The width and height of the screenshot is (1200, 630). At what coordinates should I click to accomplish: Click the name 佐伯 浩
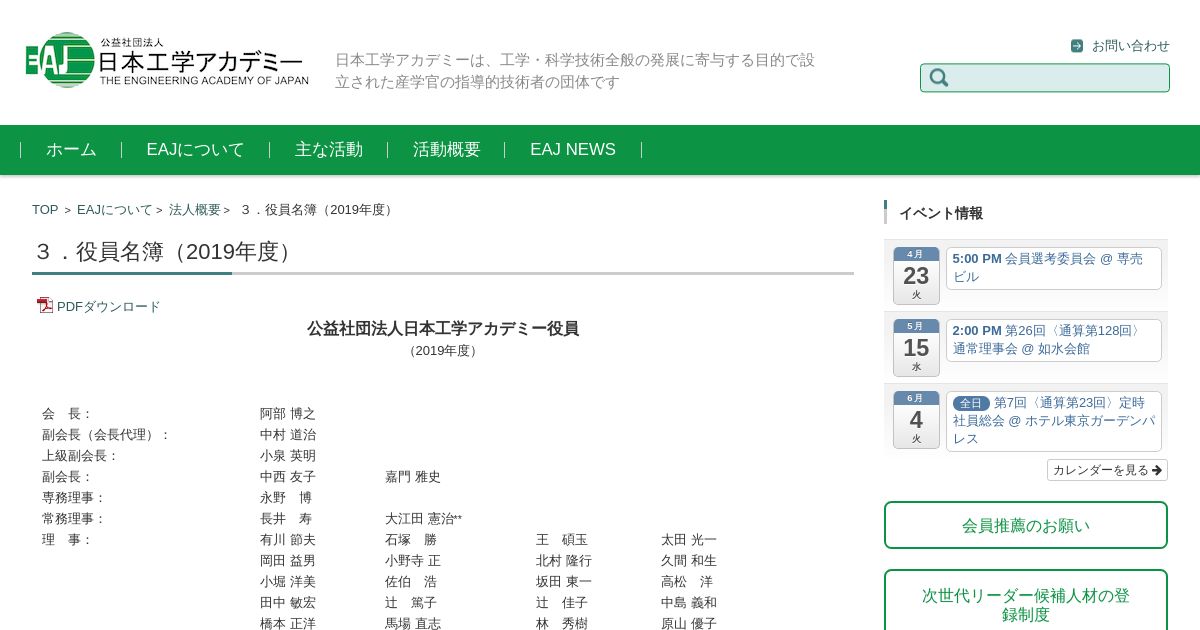411,582
